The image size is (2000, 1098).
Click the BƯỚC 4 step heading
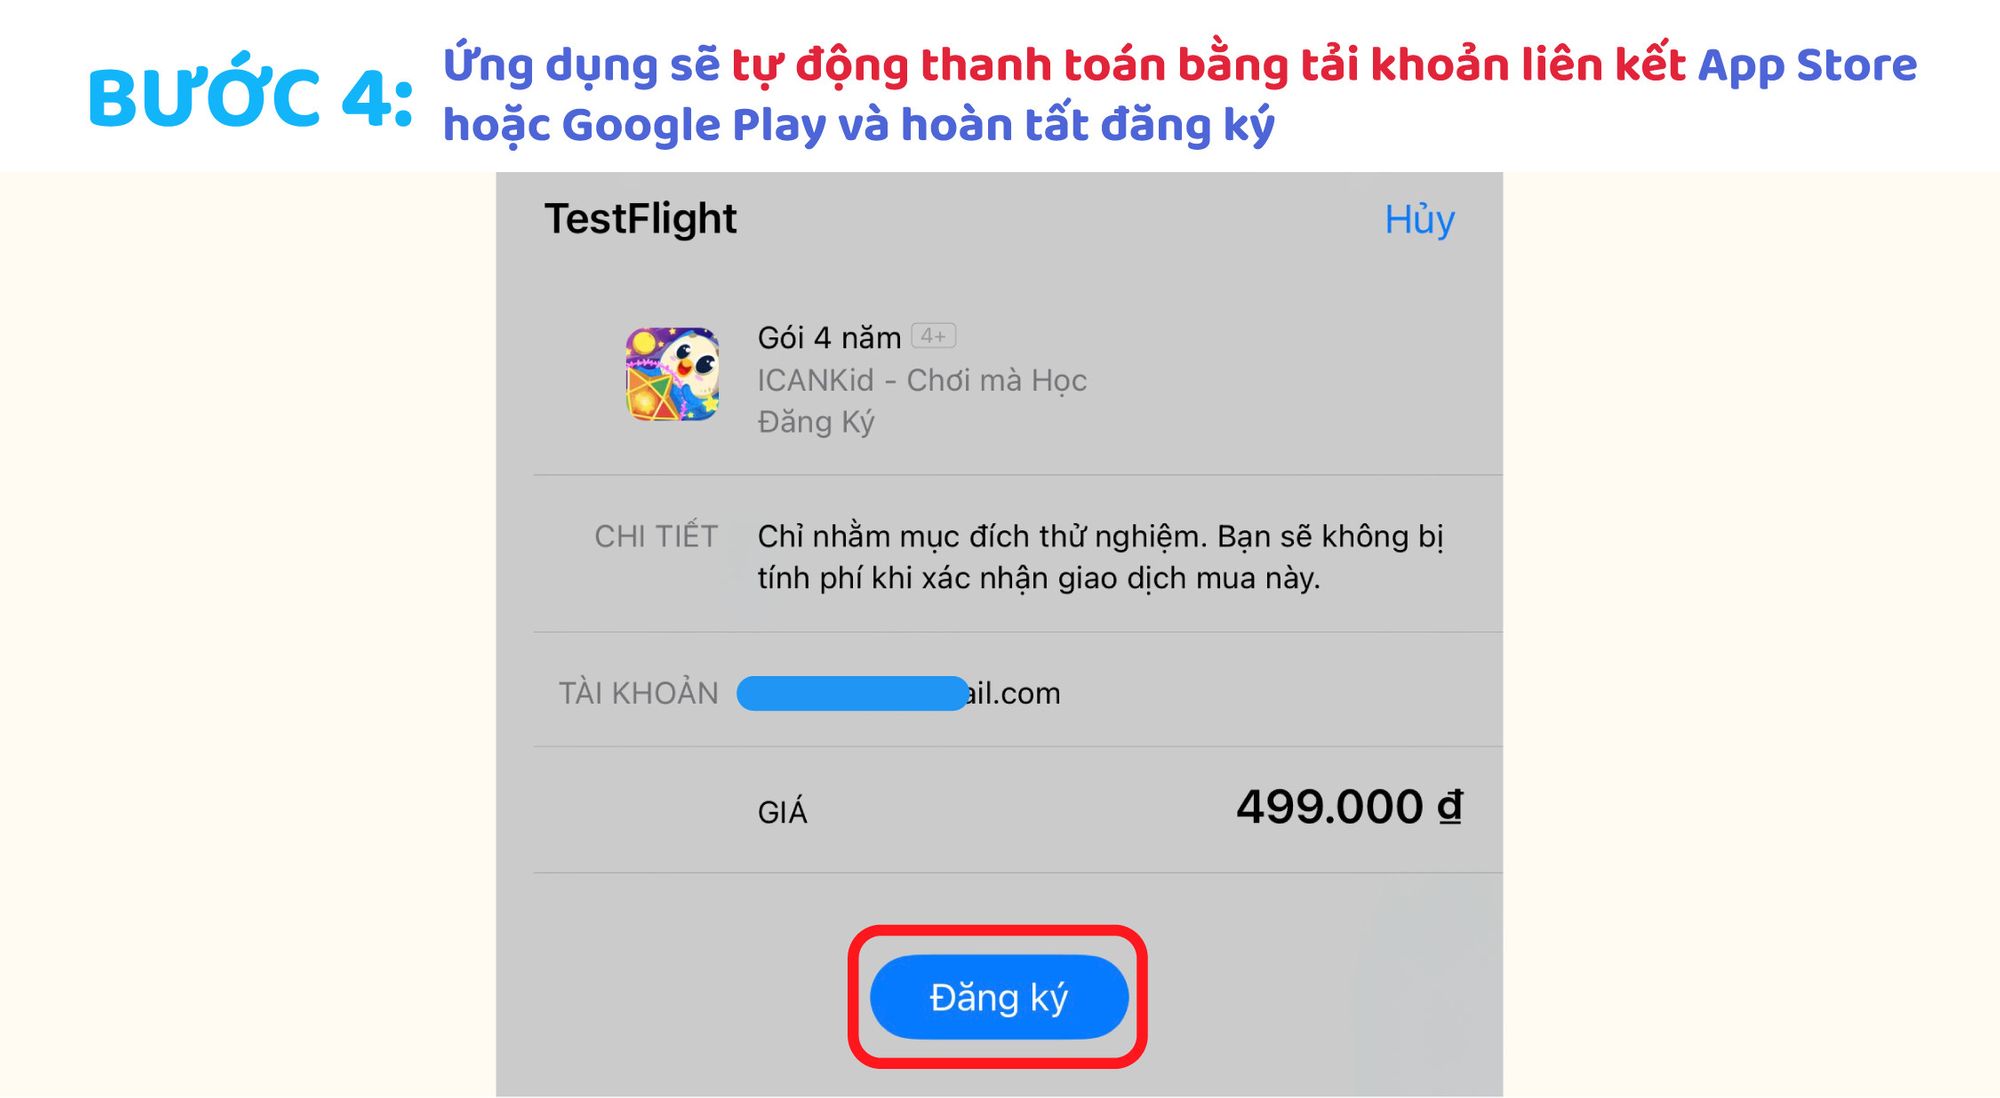(251, 98)
